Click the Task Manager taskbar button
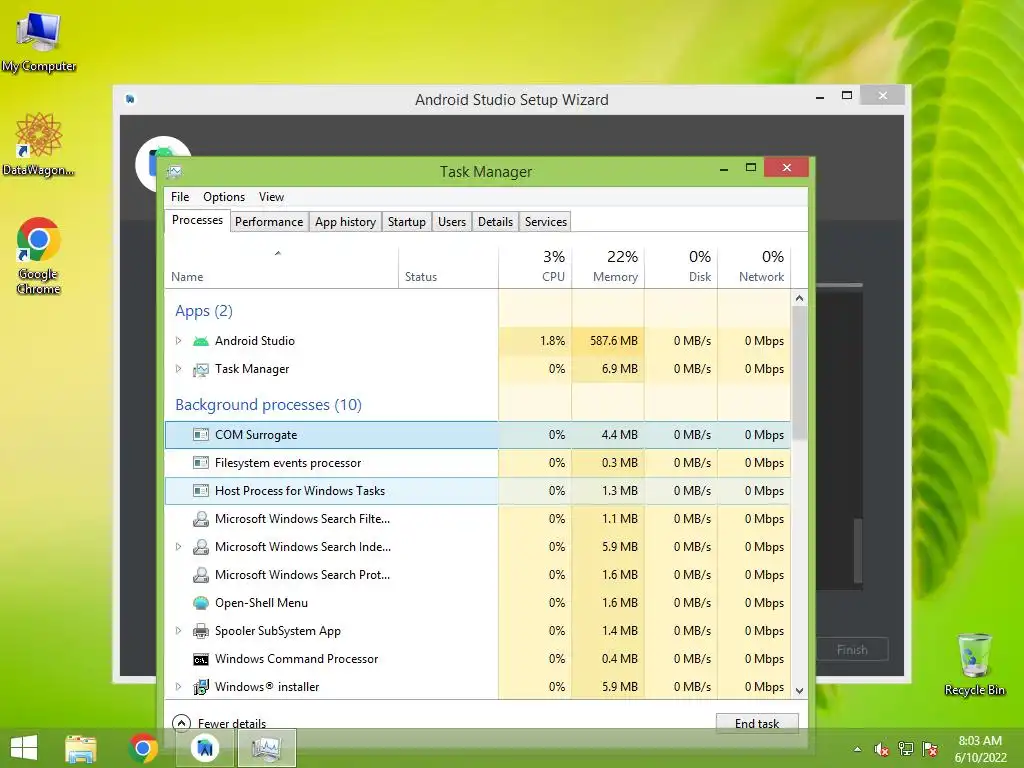Viewport: 1024px width, 768px height. pyautogui.click(x=266, y=748)
